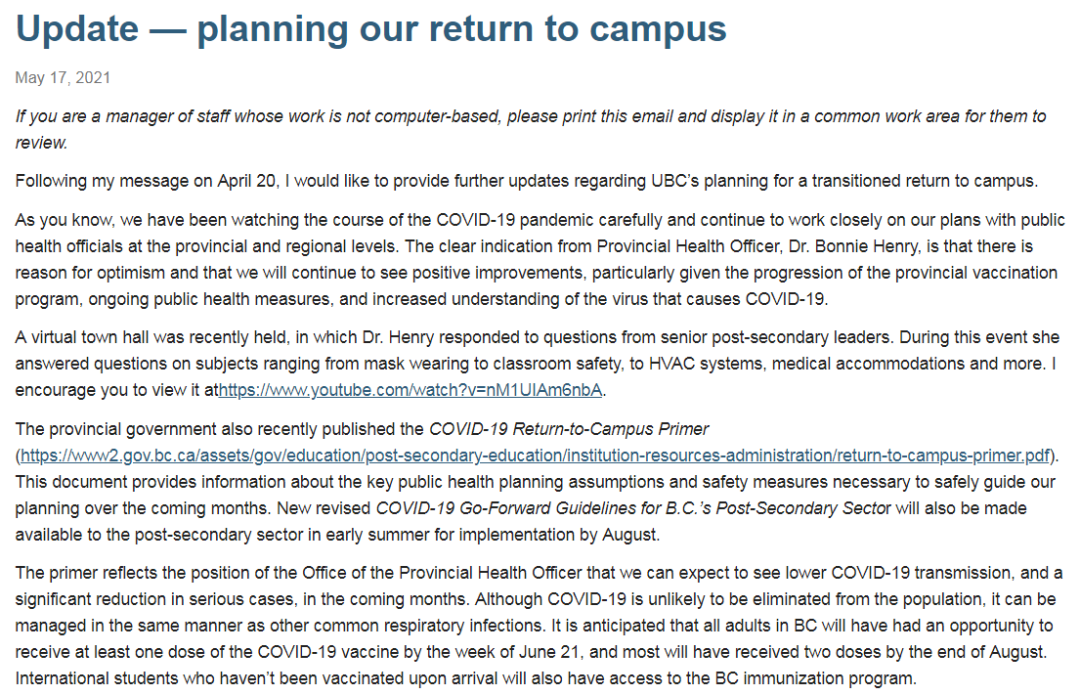
Task: Click the sentence 'I encourage you to view it at'
Action: tap(117, 389)
